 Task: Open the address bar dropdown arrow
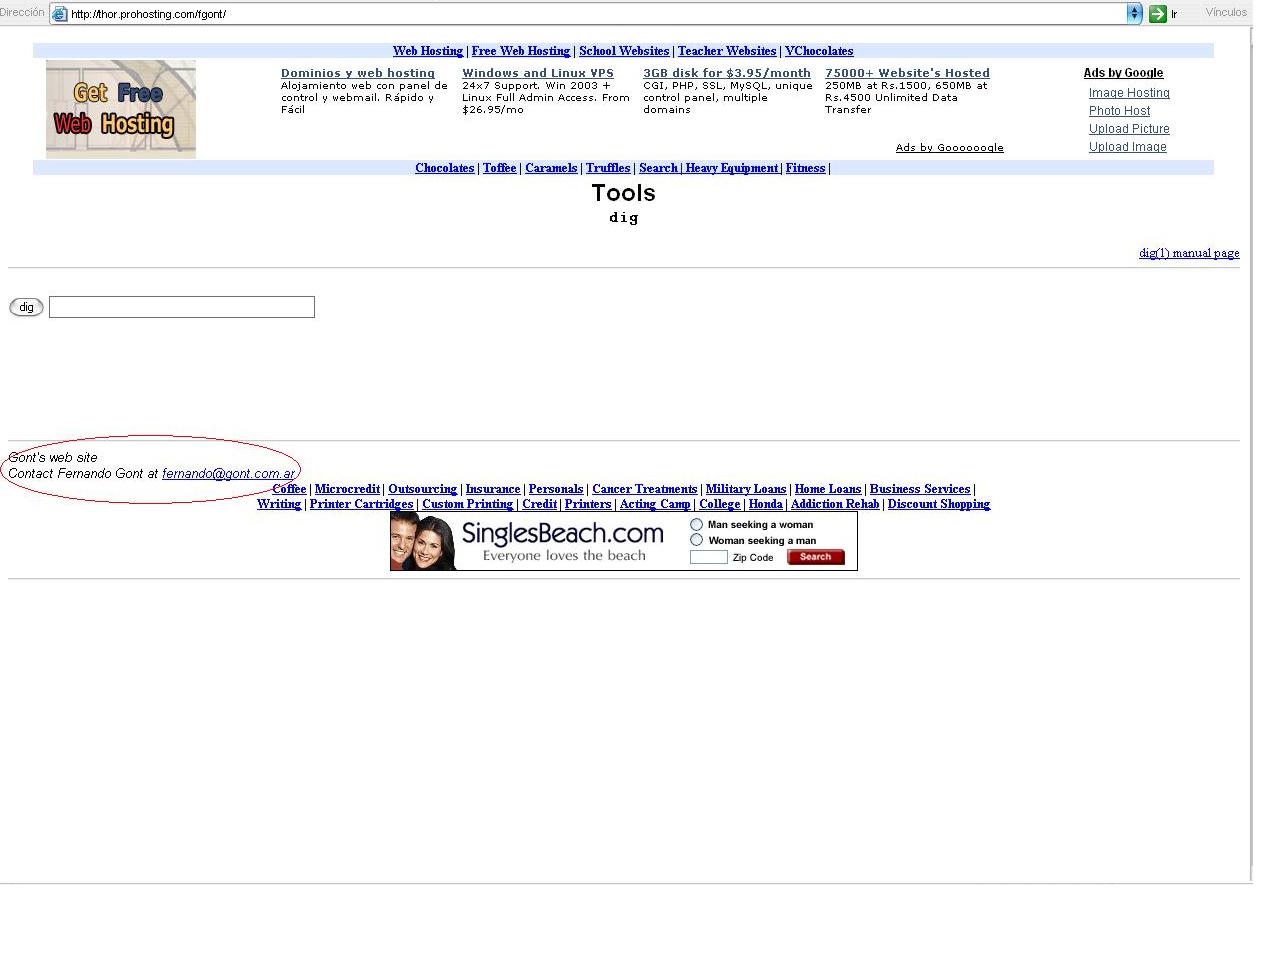tap(1134, 14)
